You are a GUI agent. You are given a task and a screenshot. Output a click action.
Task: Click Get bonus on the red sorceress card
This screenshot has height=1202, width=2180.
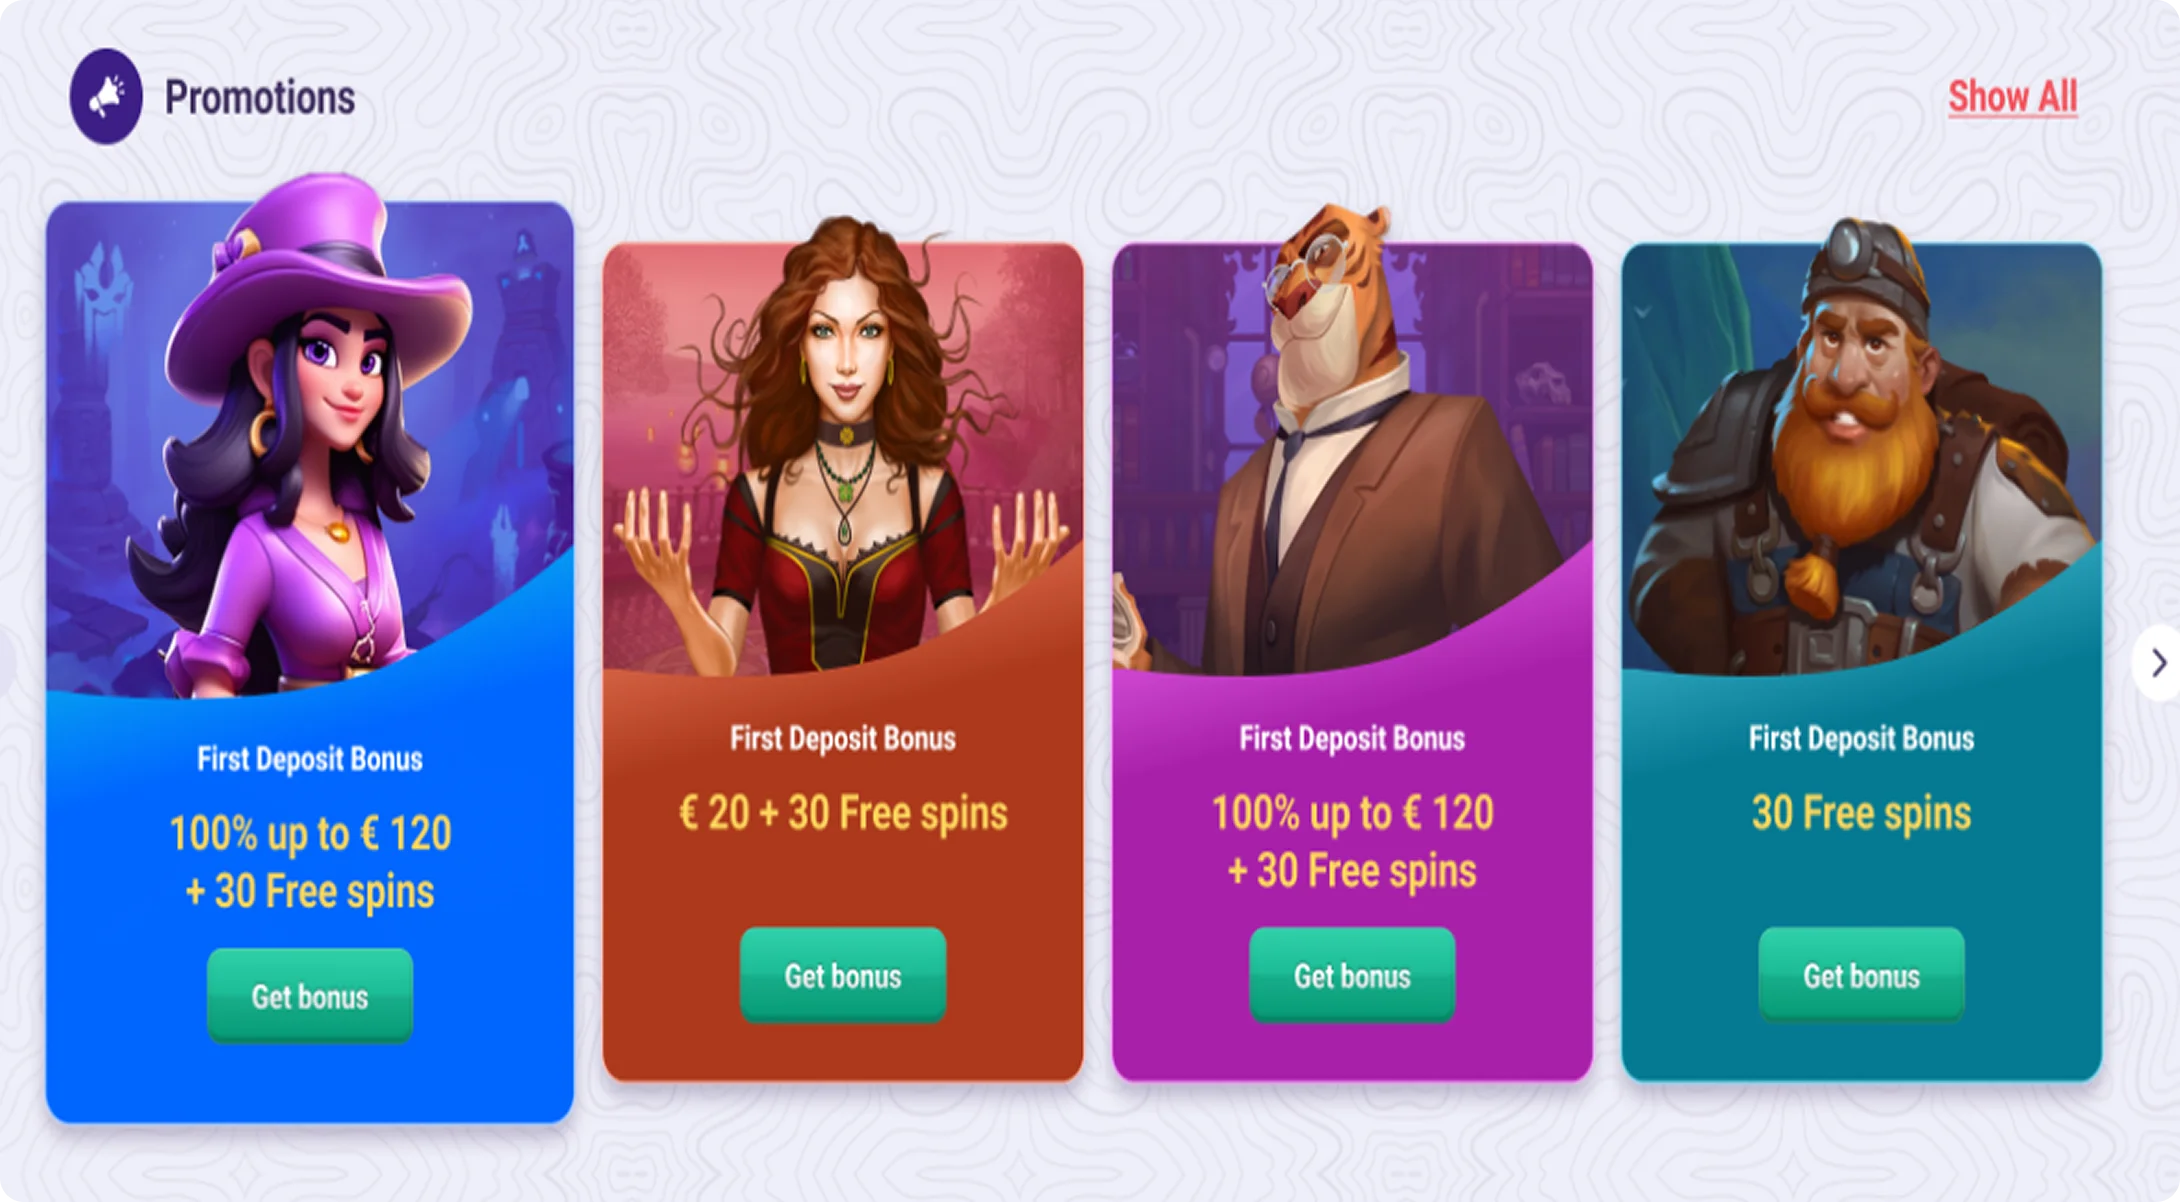point(843,975)
